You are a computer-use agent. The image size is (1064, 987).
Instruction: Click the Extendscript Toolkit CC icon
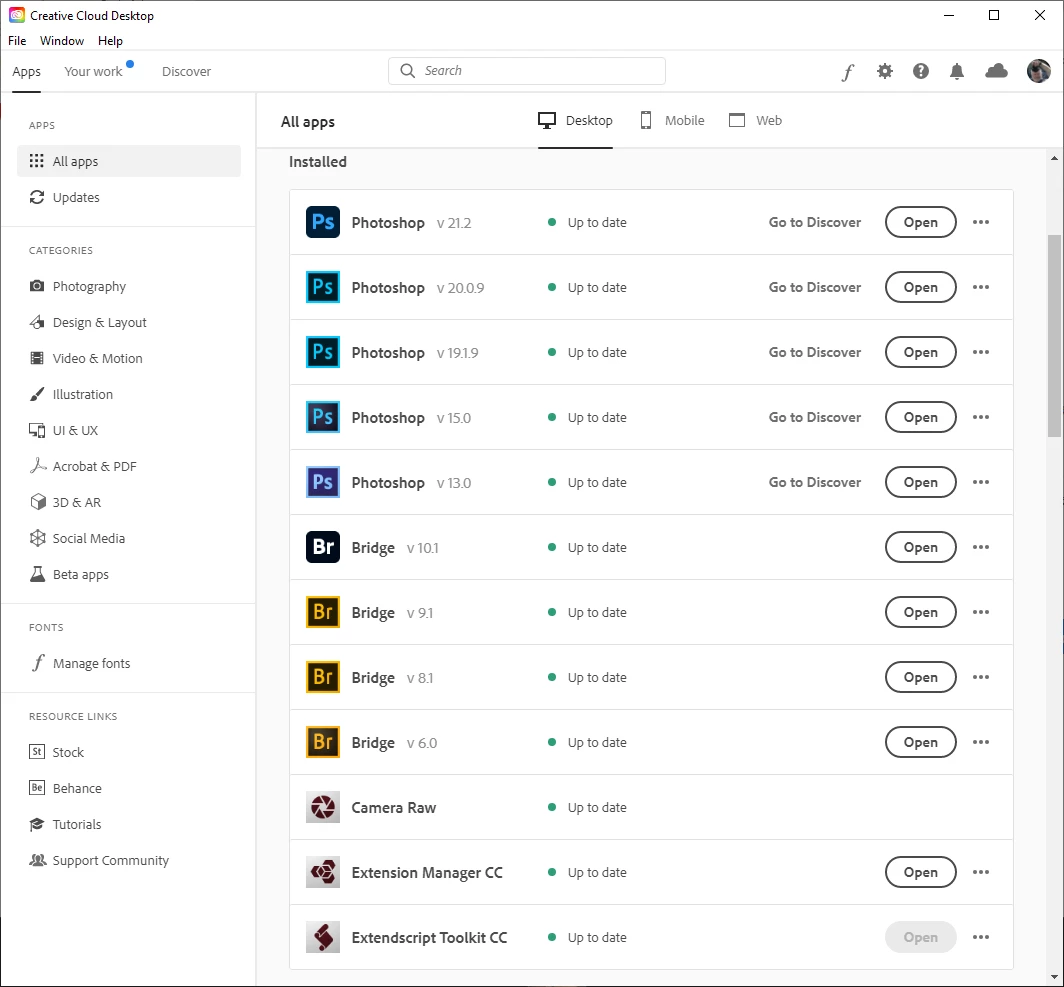click(x=322, y=937)
